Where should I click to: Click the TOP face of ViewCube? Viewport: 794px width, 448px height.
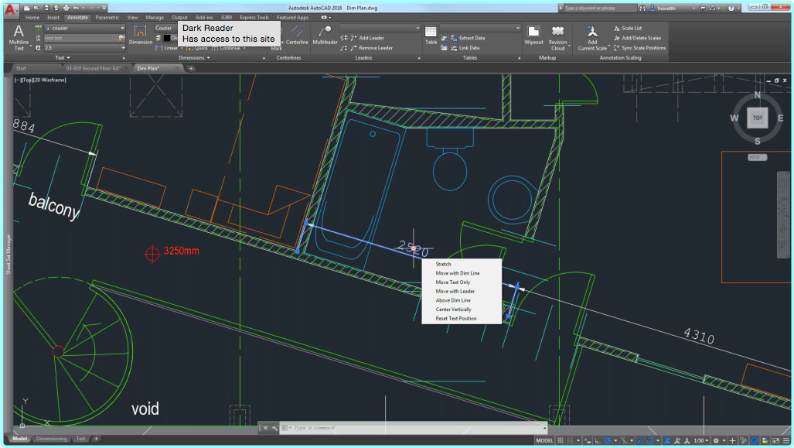point(757,117)
